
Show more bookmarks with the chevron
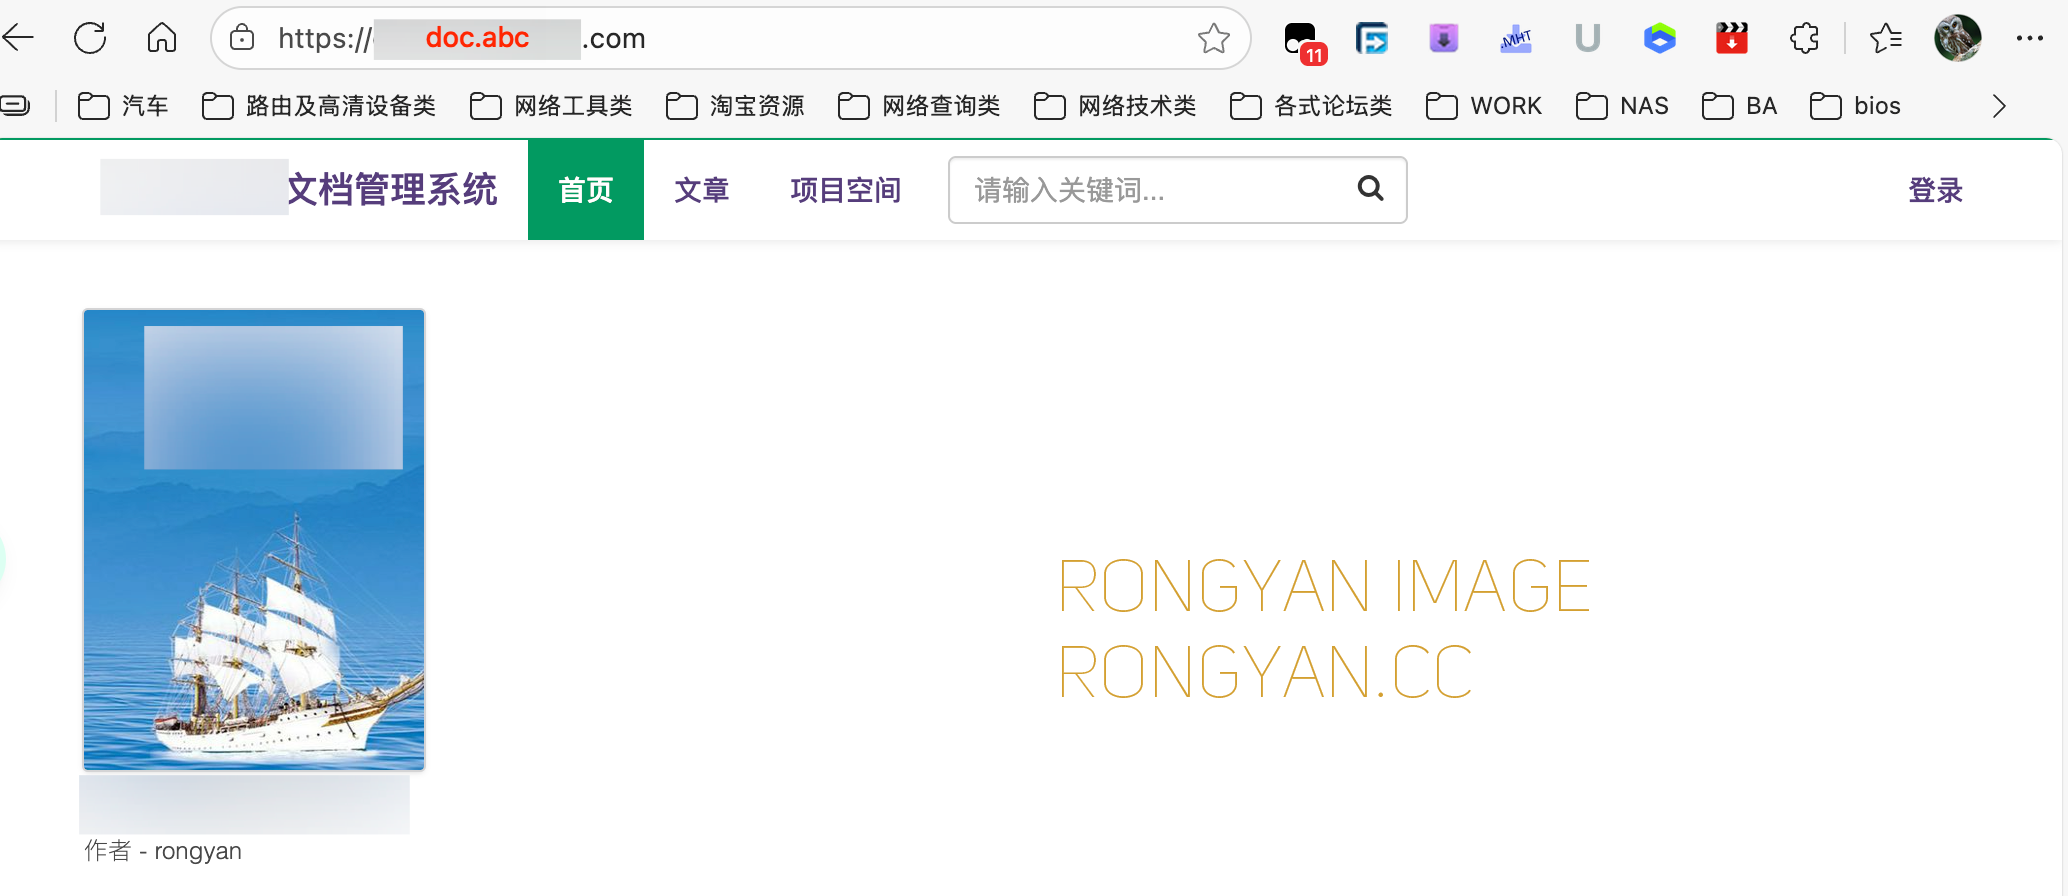[1998, 106]
